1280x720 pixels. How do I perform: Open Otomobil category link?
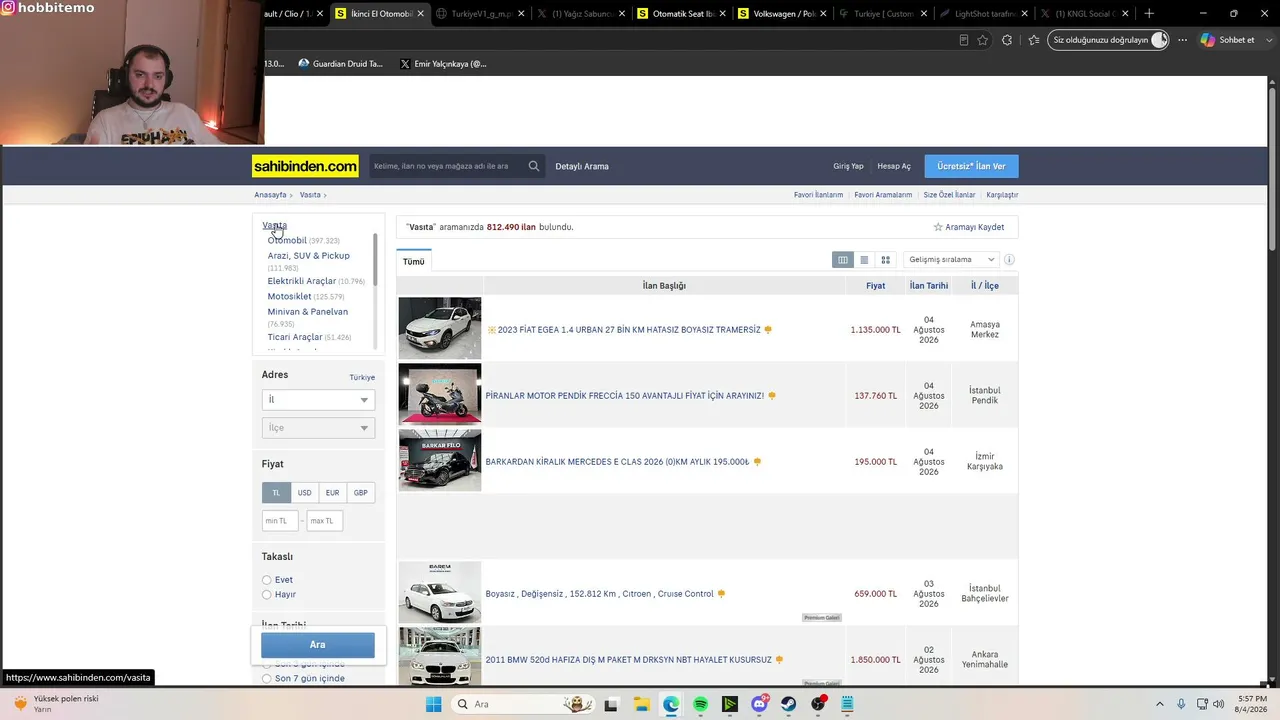[287, 241]
